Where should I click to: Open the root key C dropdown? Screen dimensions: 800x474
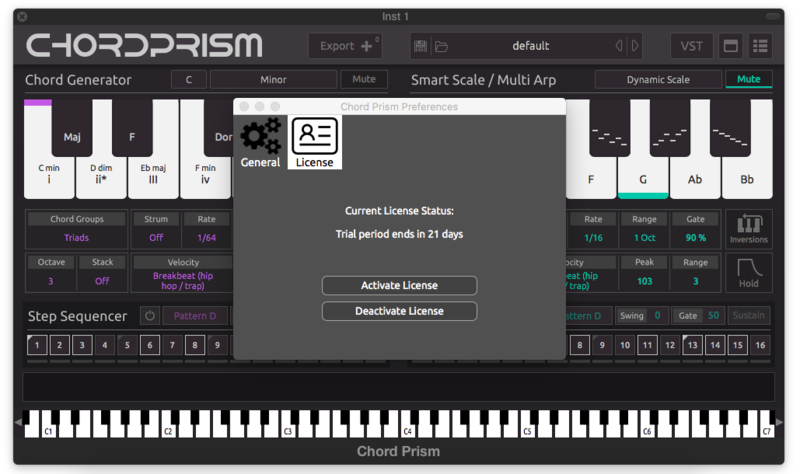coord(189,80)
